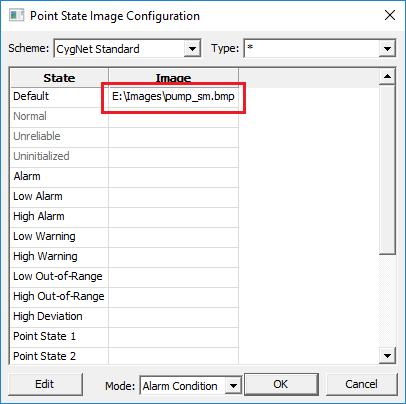Image resolution: width=406 pixels, height=404 pixels.
Task: Click the vertical scrollbar thumb
Action: point(387,169)
